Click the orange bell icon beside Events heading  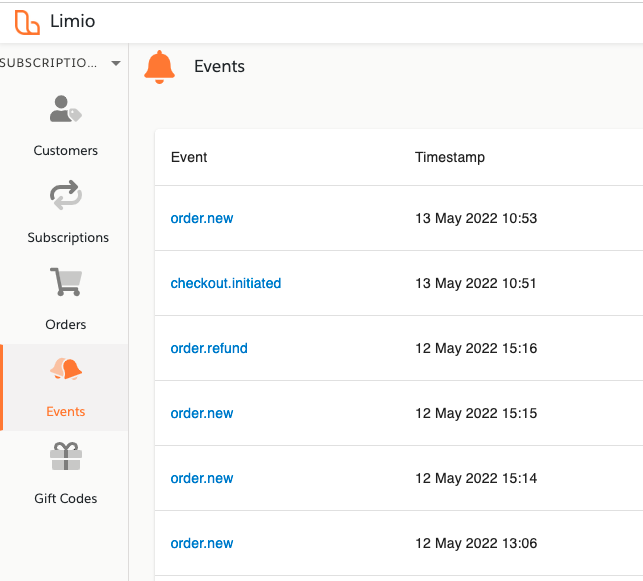point(159,67)
